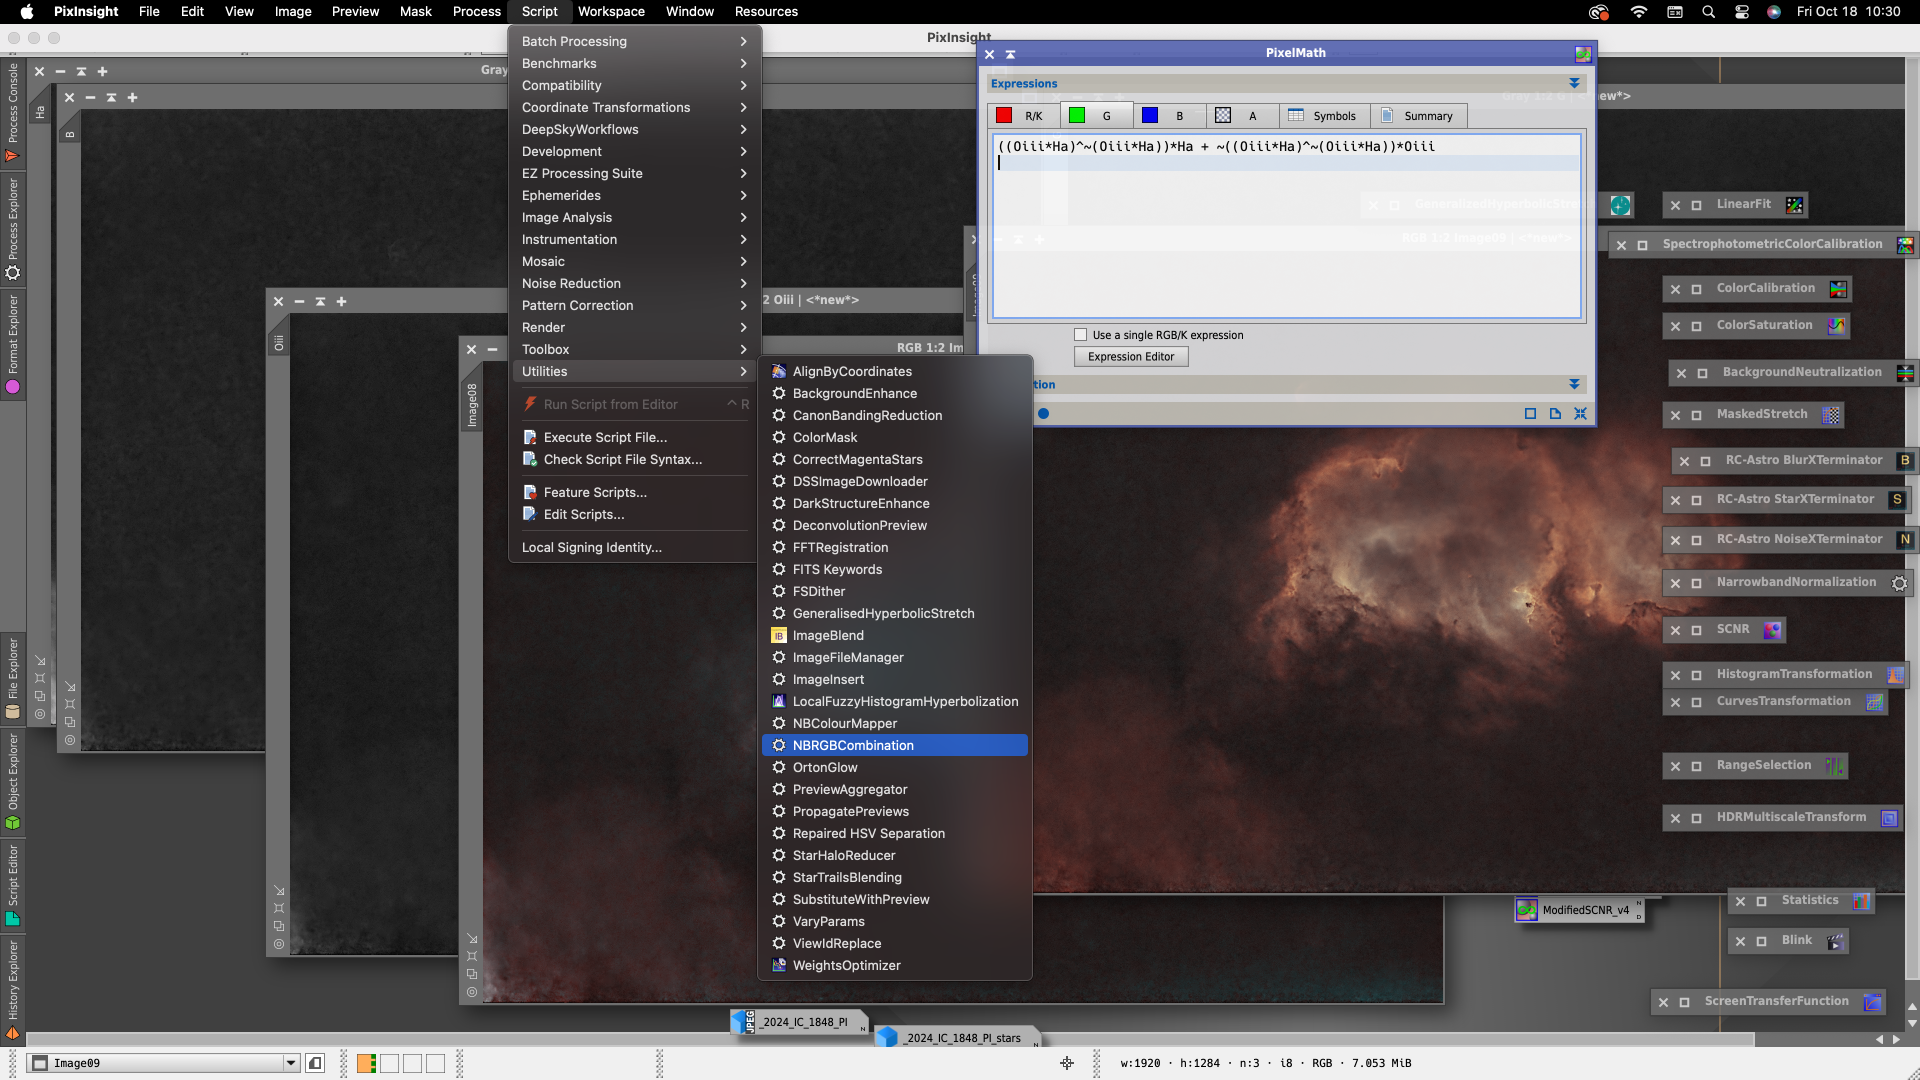Viewport: 1920px width, 1080px height.
Task: Open the BackgroundNeutralization process icon
Action: pyautogui.click(x=1905, y=373)
